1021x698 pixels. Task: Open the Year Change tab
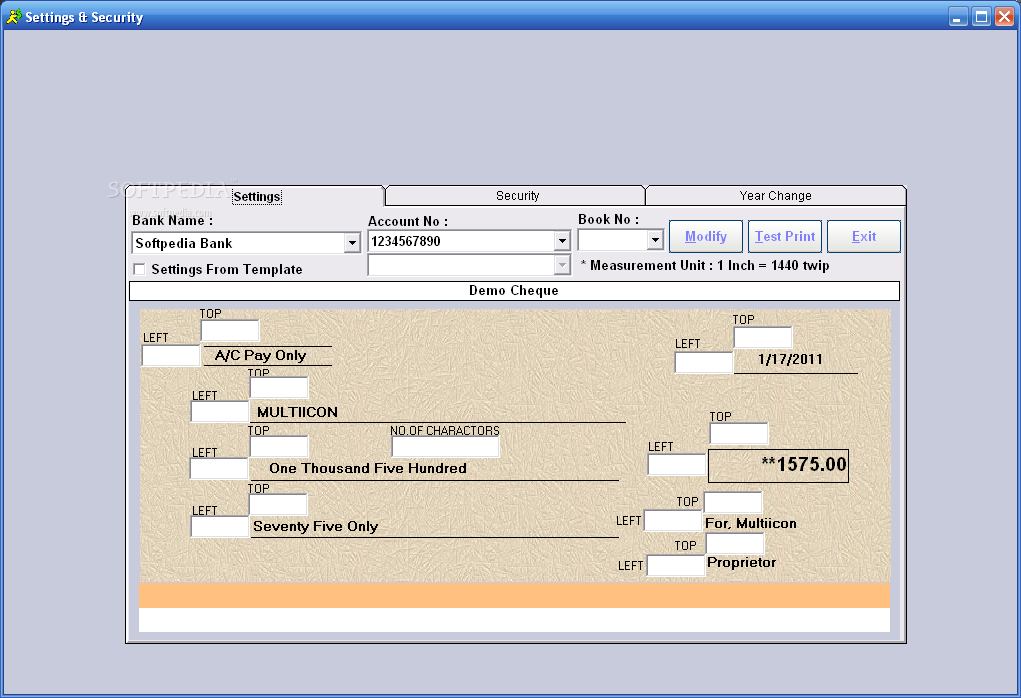coord(775,195)
